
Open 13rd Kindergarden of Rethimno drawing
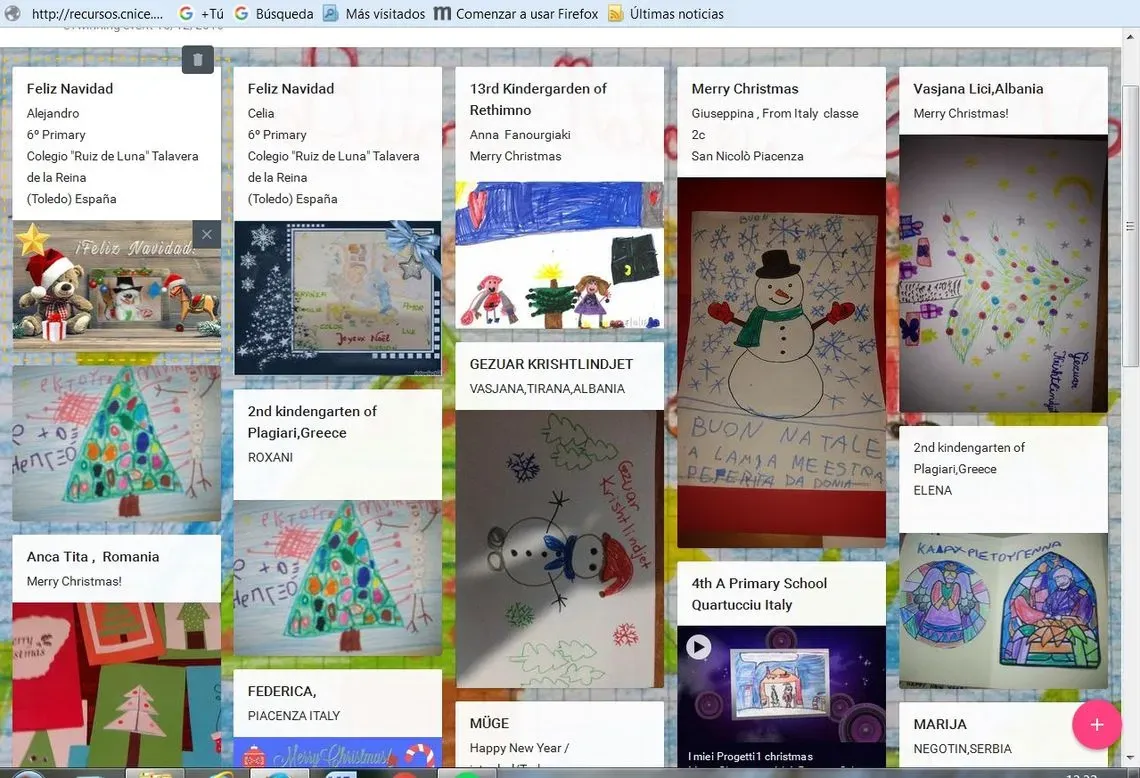coord(559,254)
